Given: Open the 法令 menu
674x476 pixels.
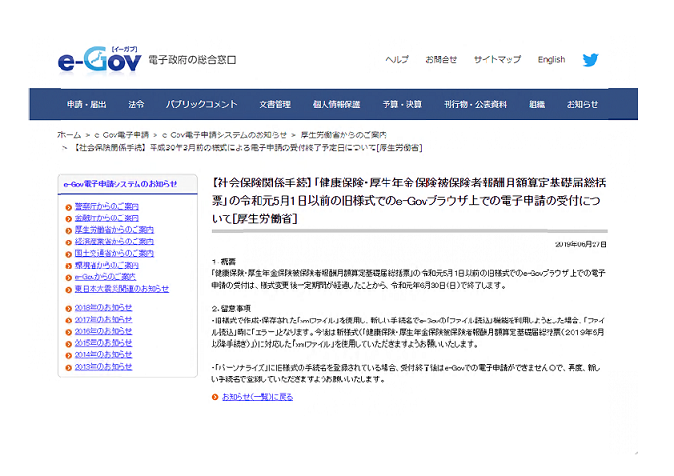Looking at the screenshot, I should pos(136,104).
